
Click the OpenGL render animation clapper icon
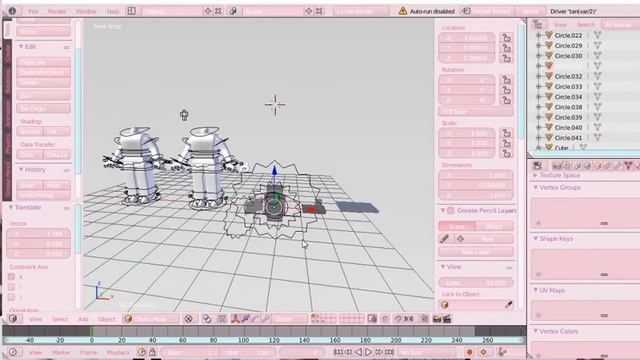(x=447, y=319)
